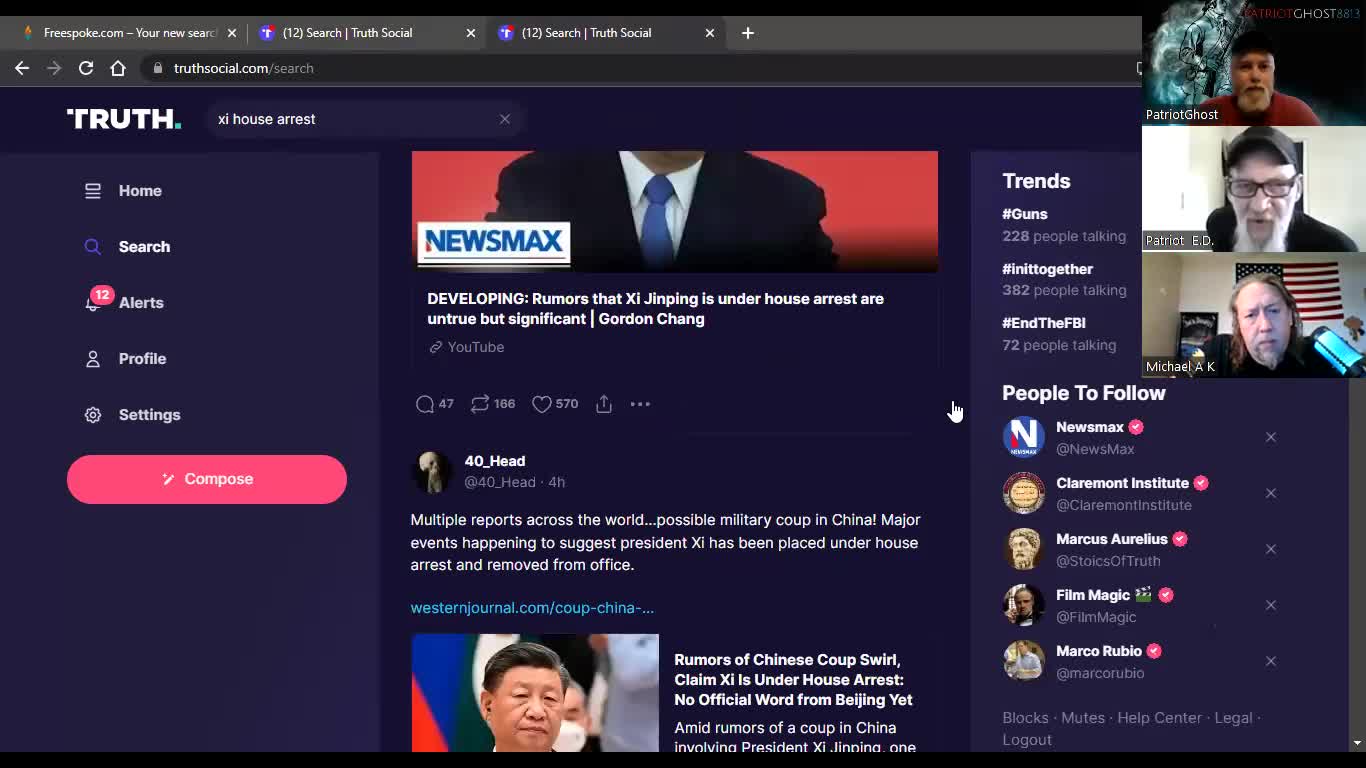The image size is (1366, 768).
Task: Open the Marcus Aurelius suggested account
Action: coord(1112,539)
